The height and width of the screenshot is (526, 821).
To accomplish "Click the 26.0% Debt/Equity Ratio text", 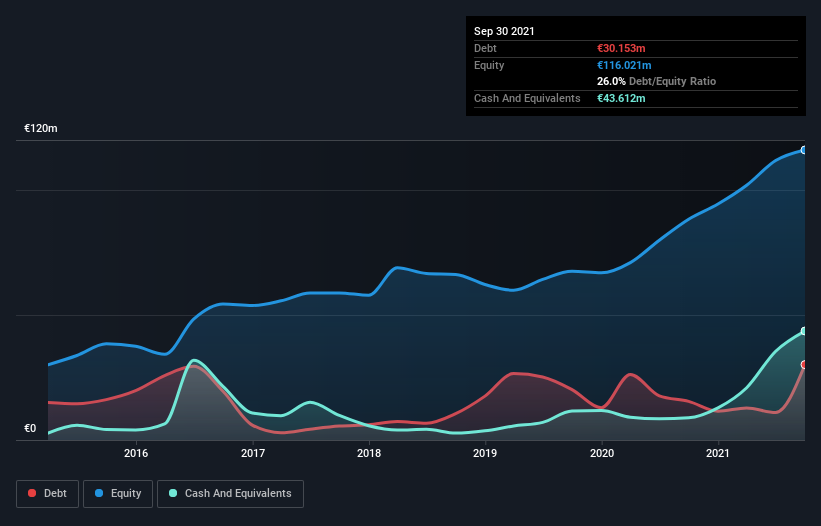I will [x=657, y=81].
